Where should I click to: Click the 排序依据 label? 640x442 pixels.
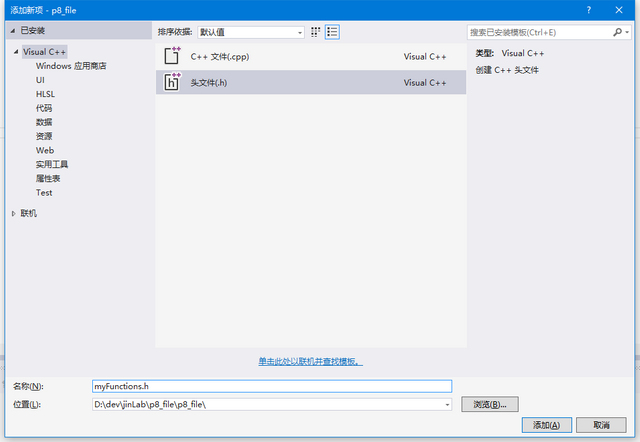(175, 32)
